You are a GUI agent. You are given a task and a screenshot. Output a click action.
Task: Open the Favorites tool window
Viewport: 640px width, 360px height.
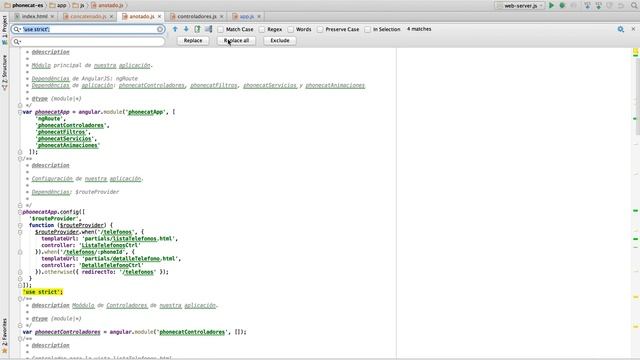pos(4,336)
